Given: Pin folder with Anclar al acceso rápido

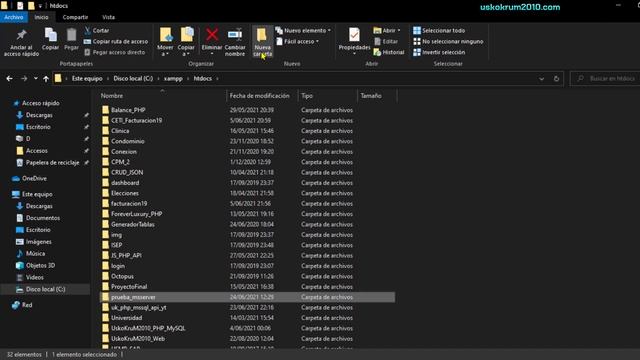Looking at the screenshot, I should pyautogui.click(x=21, y=42).
